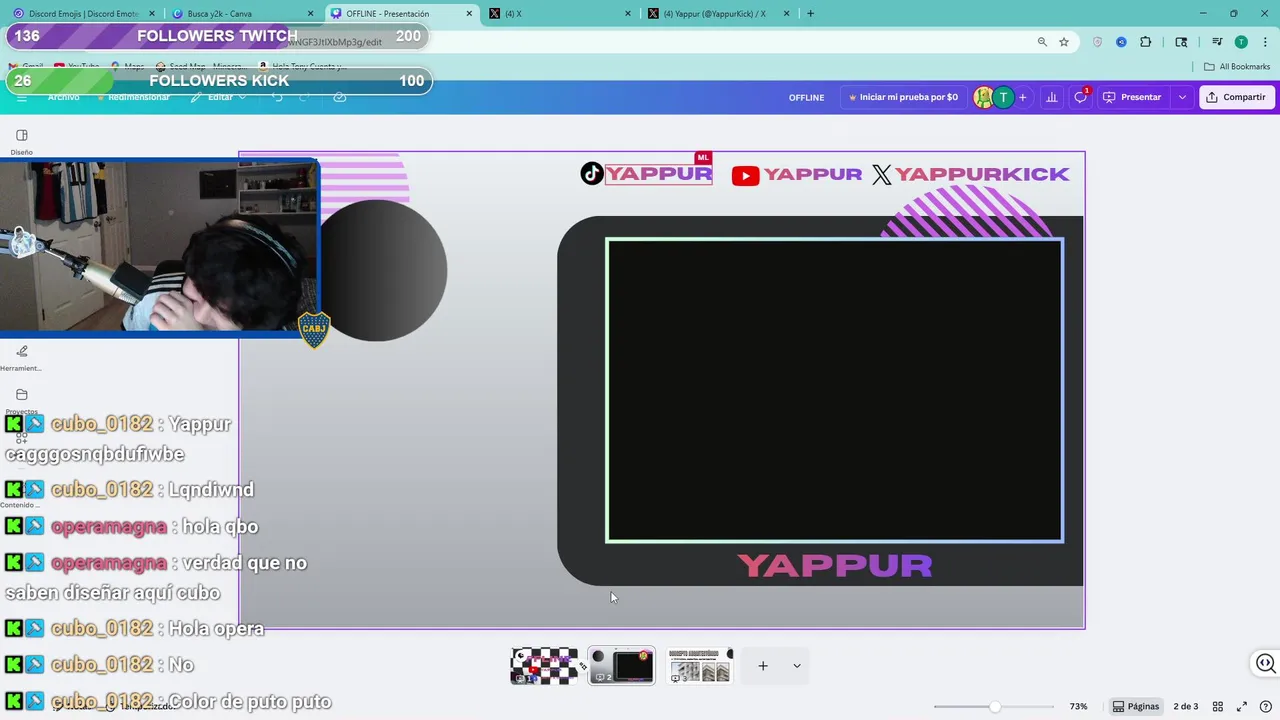Select YouTube YAPPUR text on canvas
Viewport: 1280px width, 720px height.
[x=813, y=174]
